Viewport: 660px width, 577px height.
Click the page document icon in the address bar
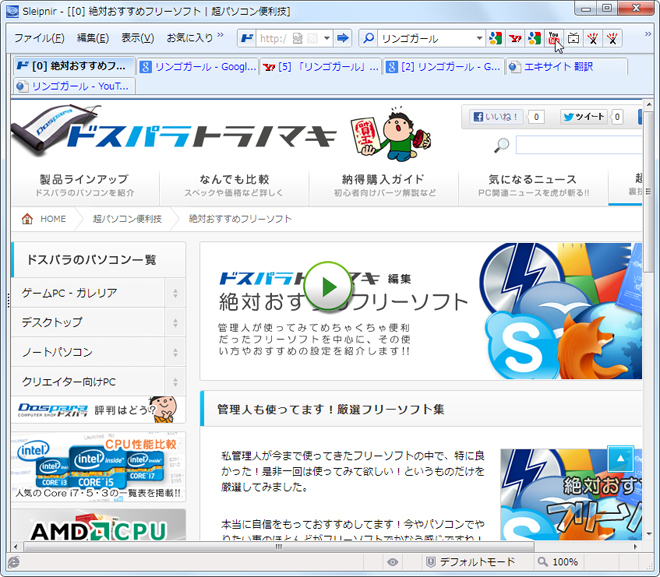[298, 39]
